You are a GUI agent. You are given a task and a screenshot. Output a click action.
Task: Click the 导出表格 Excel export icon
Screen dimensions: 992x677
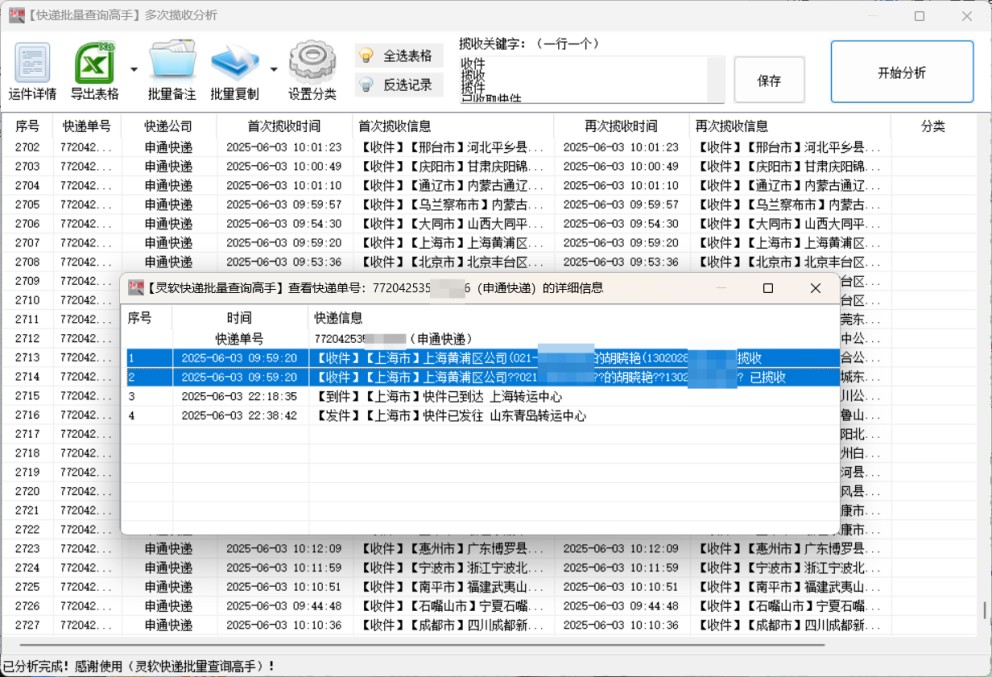[94, 71]
